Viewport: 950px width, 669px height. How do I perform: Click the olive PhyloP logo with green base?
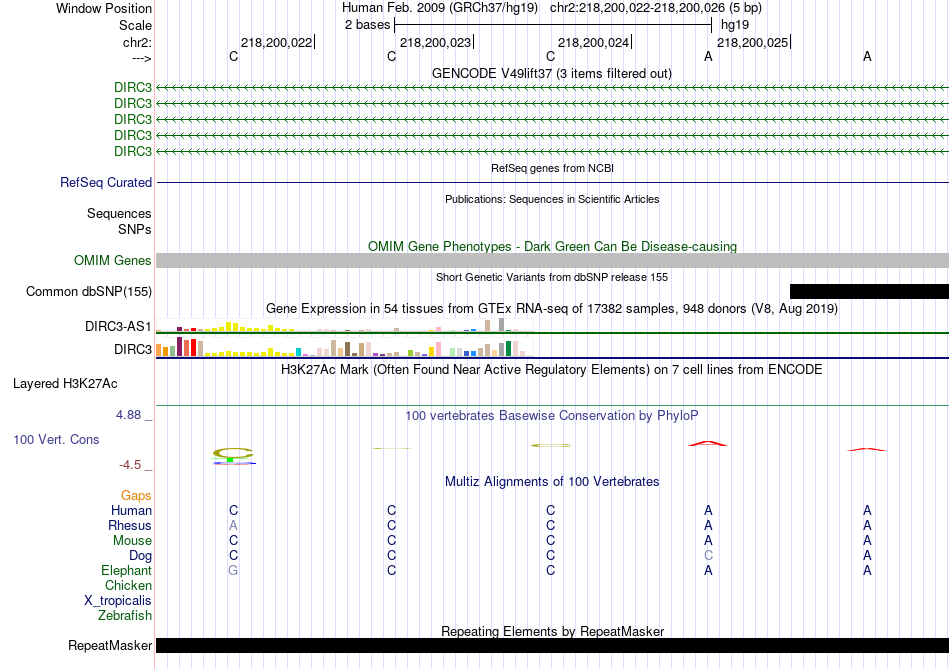click(234, 456)
